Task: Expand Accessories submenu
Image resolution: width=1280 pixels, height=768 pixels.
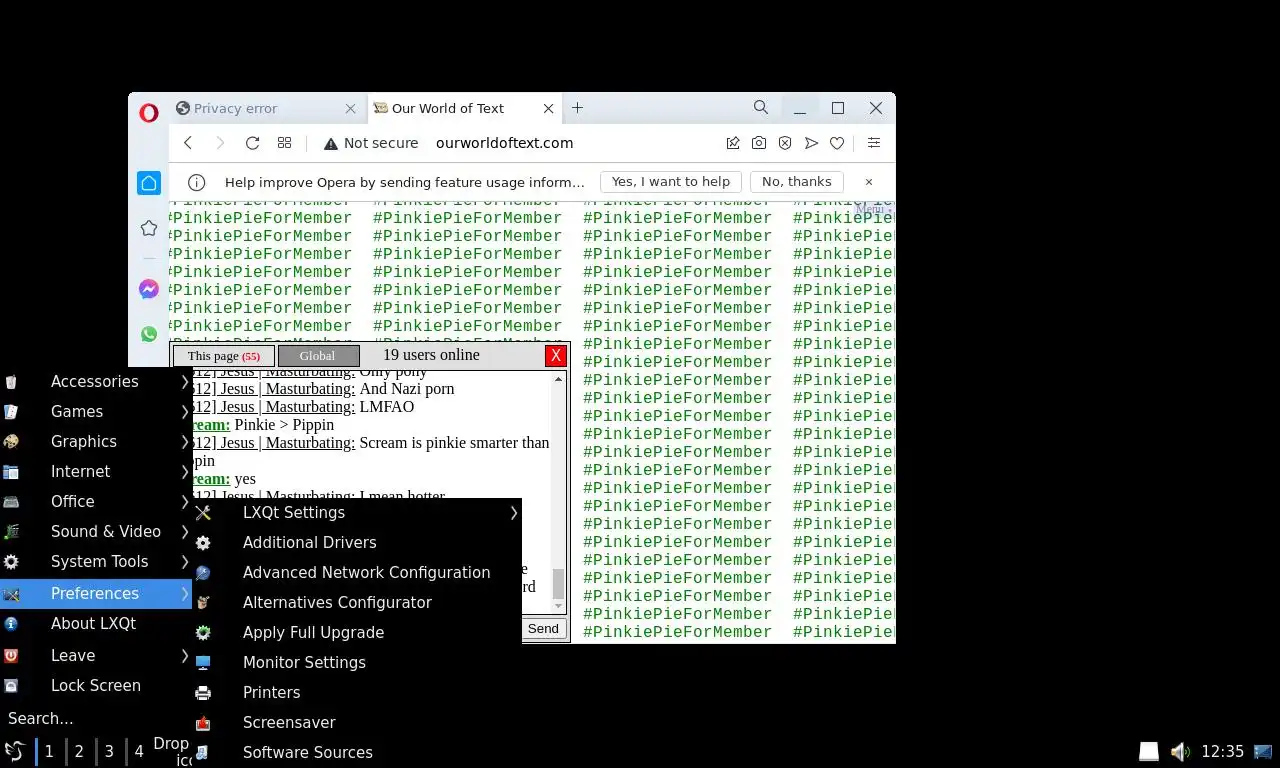Action: 96,382
